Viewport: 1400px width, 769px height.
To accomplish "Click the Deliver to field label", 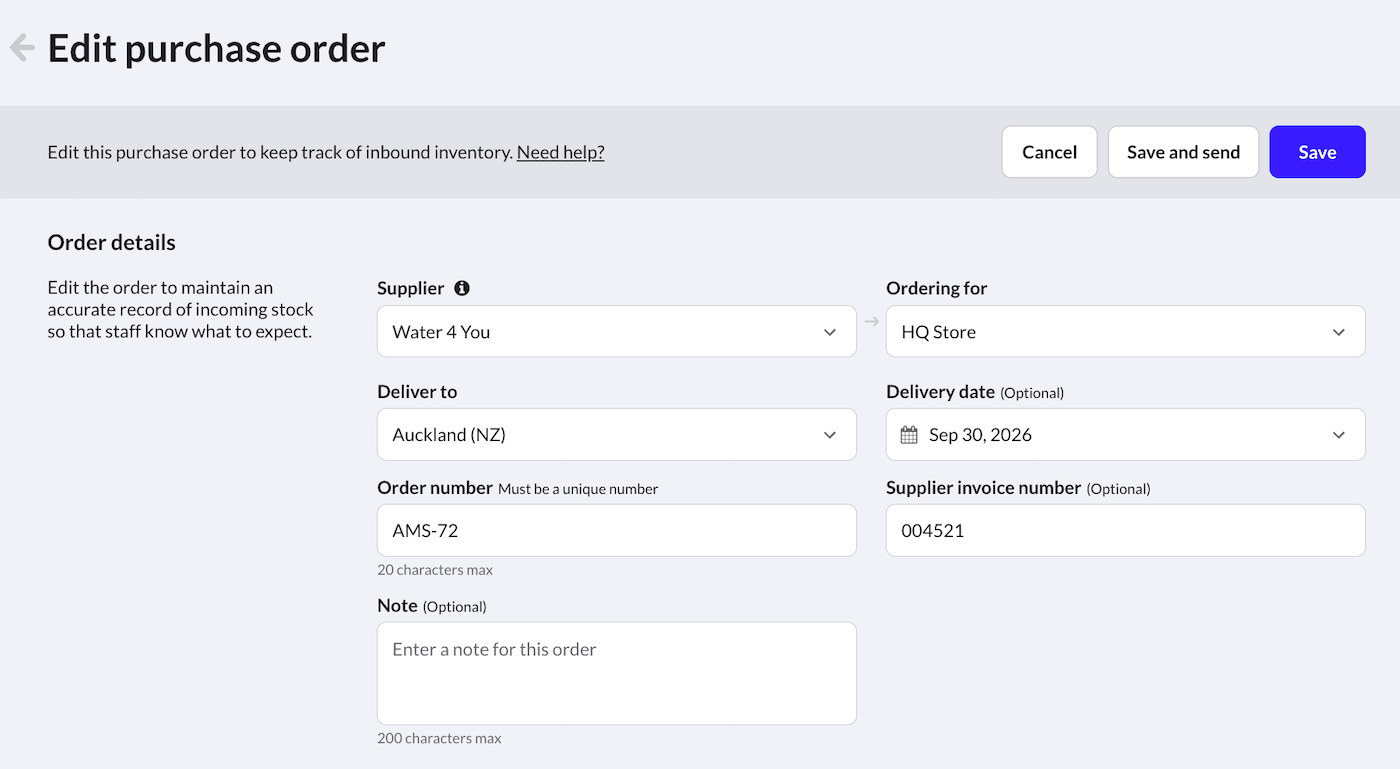I will tap(417, 391).
